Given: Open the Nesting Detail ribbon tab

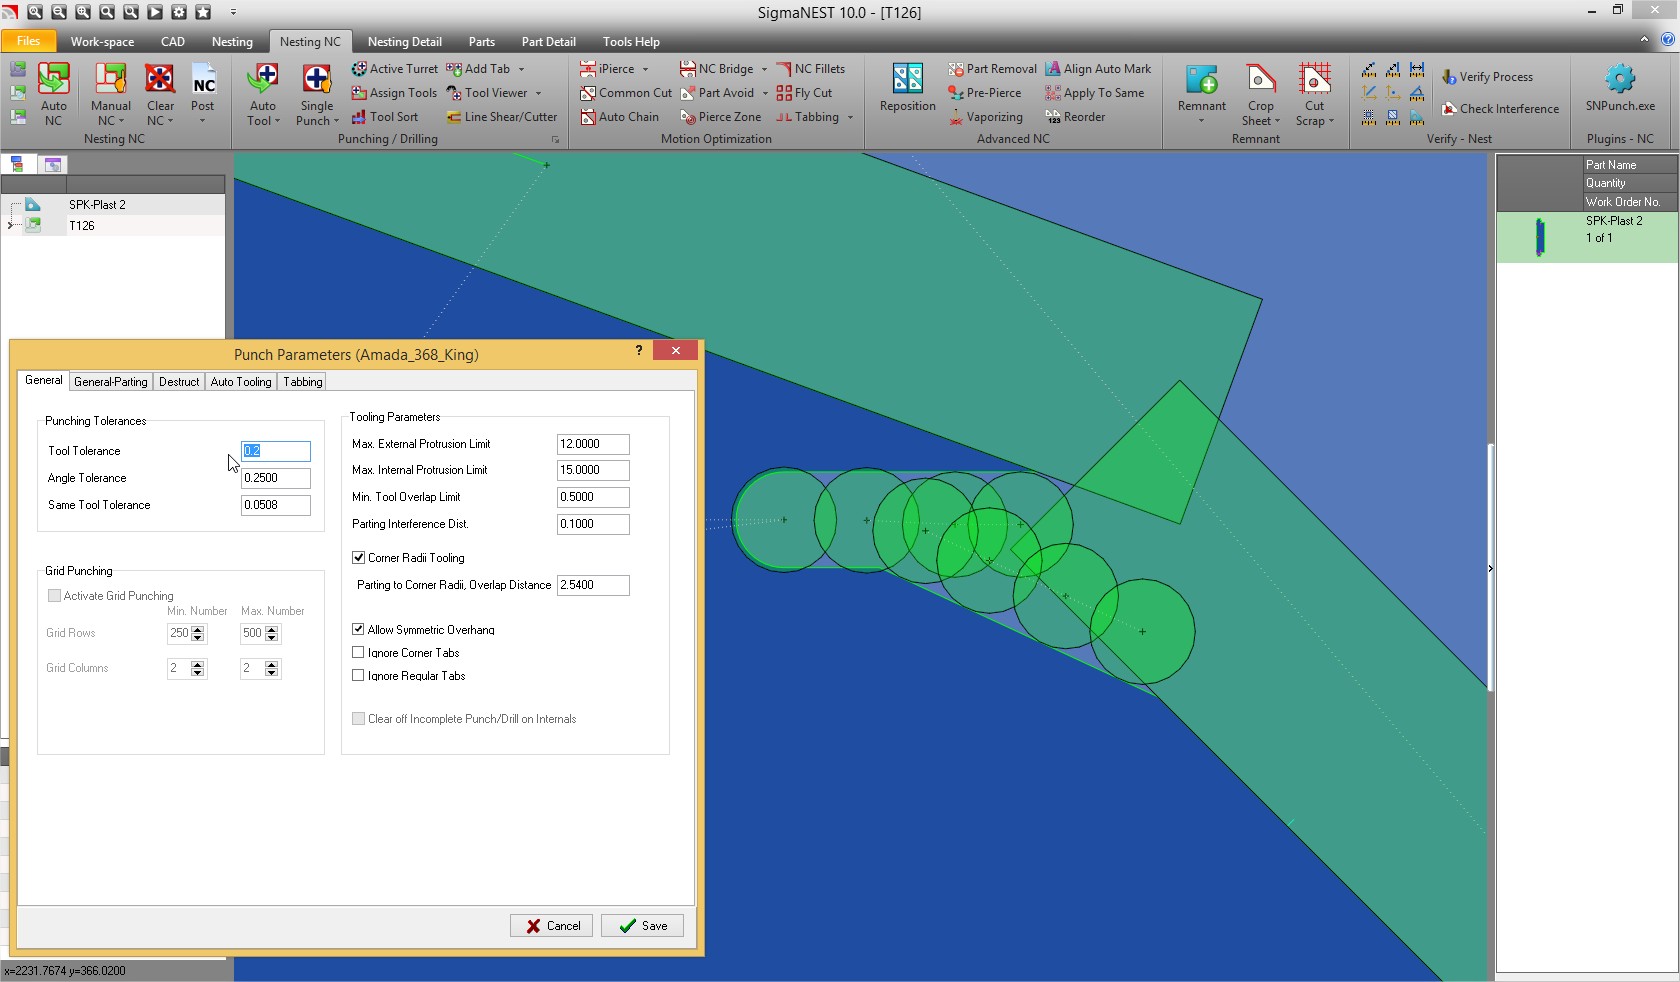Looking at the screenshot, I should tap(404, 42).
